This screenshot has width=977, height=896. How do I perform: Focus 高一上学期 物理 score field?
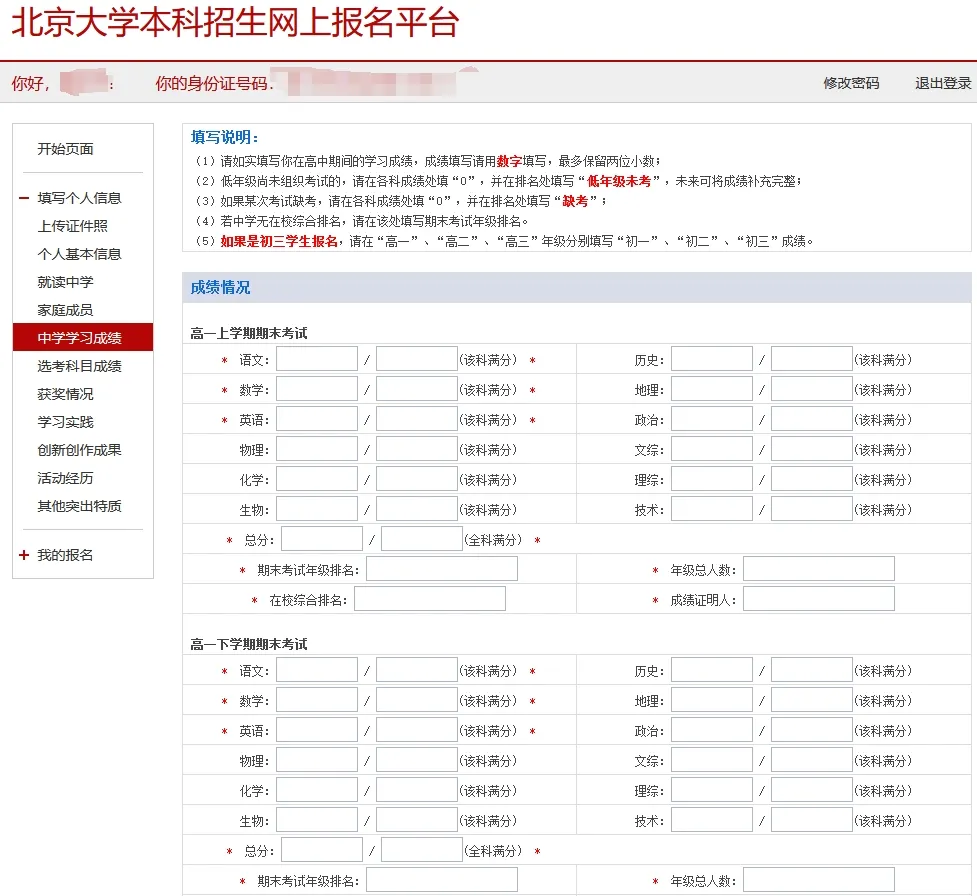tap(317, 449)
